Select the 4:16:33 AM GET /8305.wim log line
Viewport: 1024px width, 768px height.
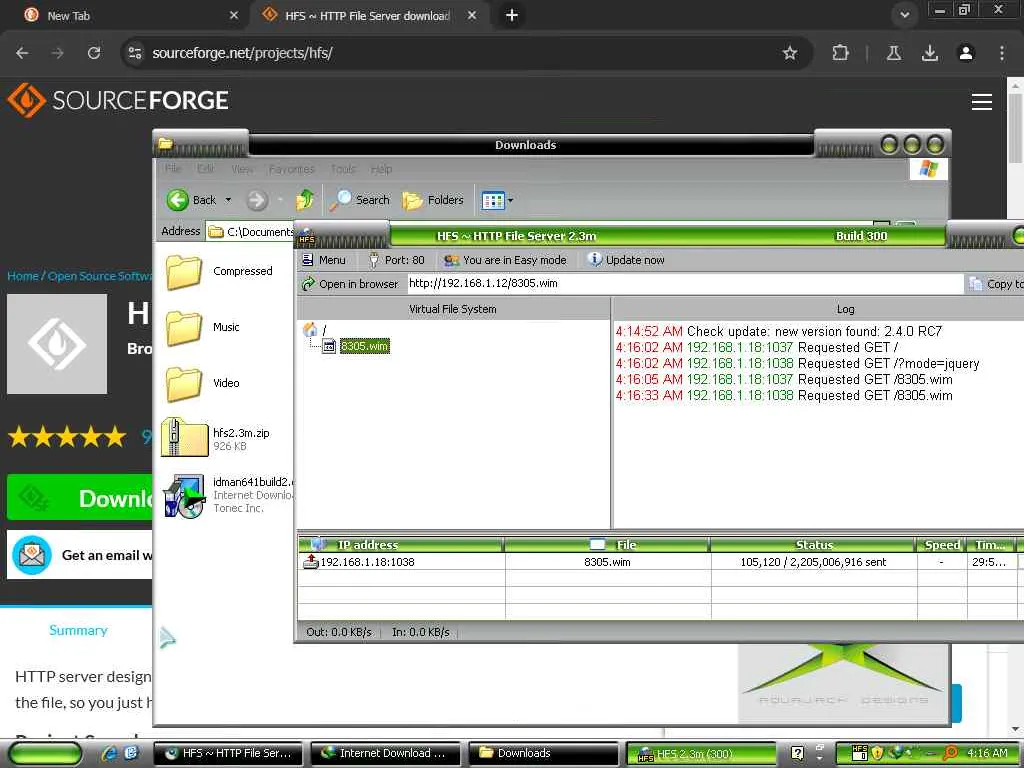pos(784,395)
